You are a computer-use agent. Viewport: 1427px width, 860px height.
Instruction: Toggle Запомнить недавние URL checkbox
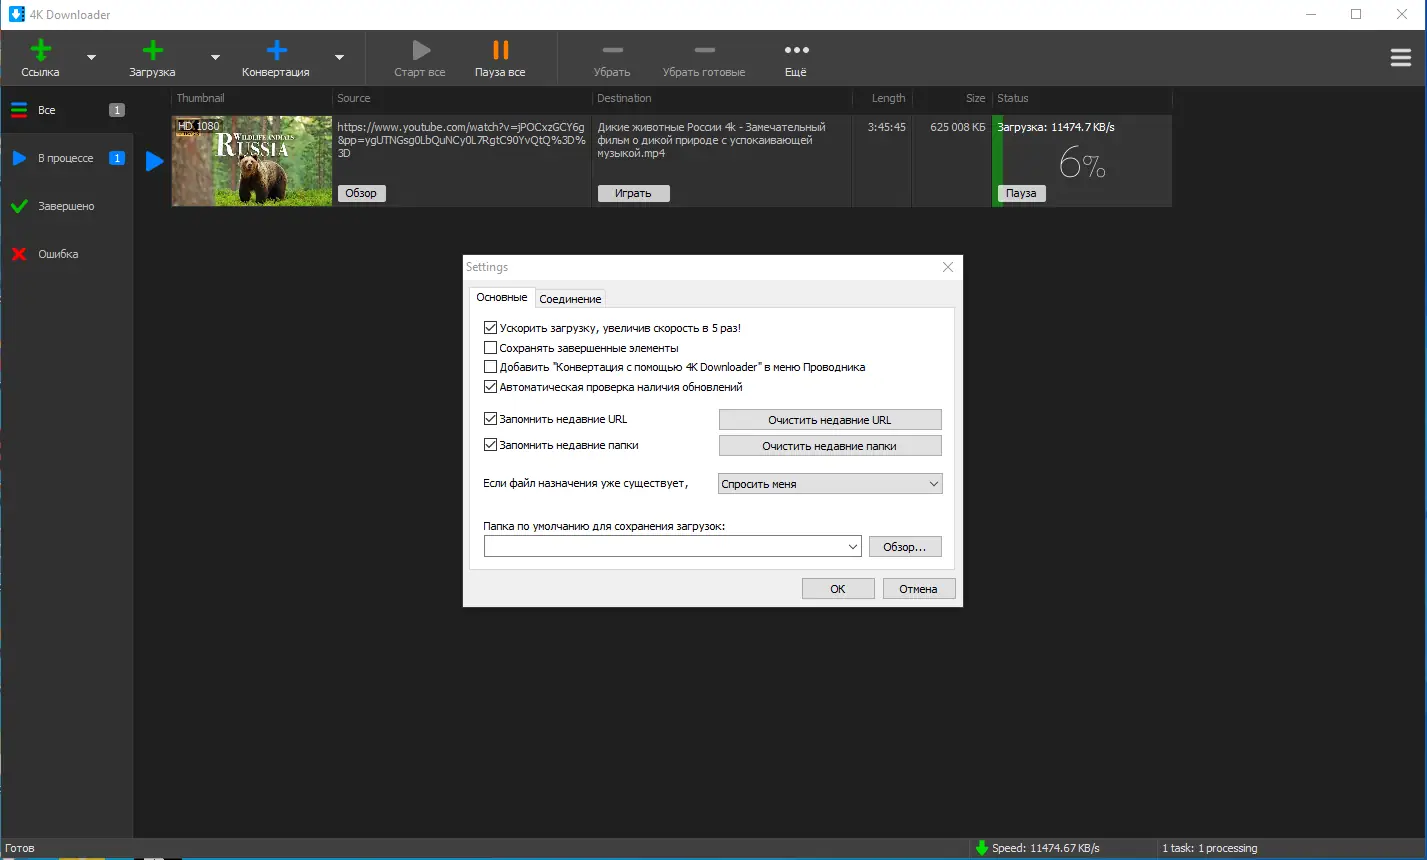pos(490,419)
